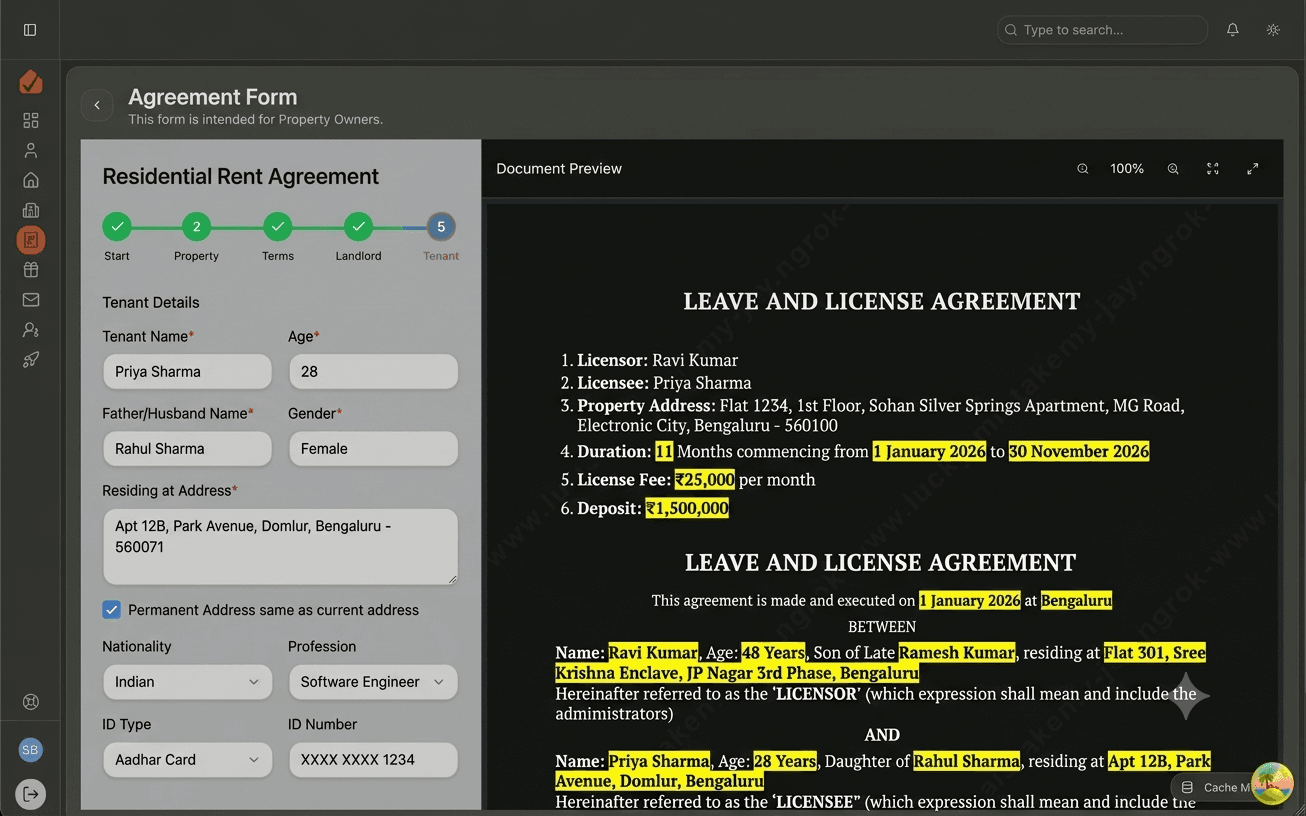
Task: Click the support lifebuoy icon in sidebar
Action: tap(31, 702)
